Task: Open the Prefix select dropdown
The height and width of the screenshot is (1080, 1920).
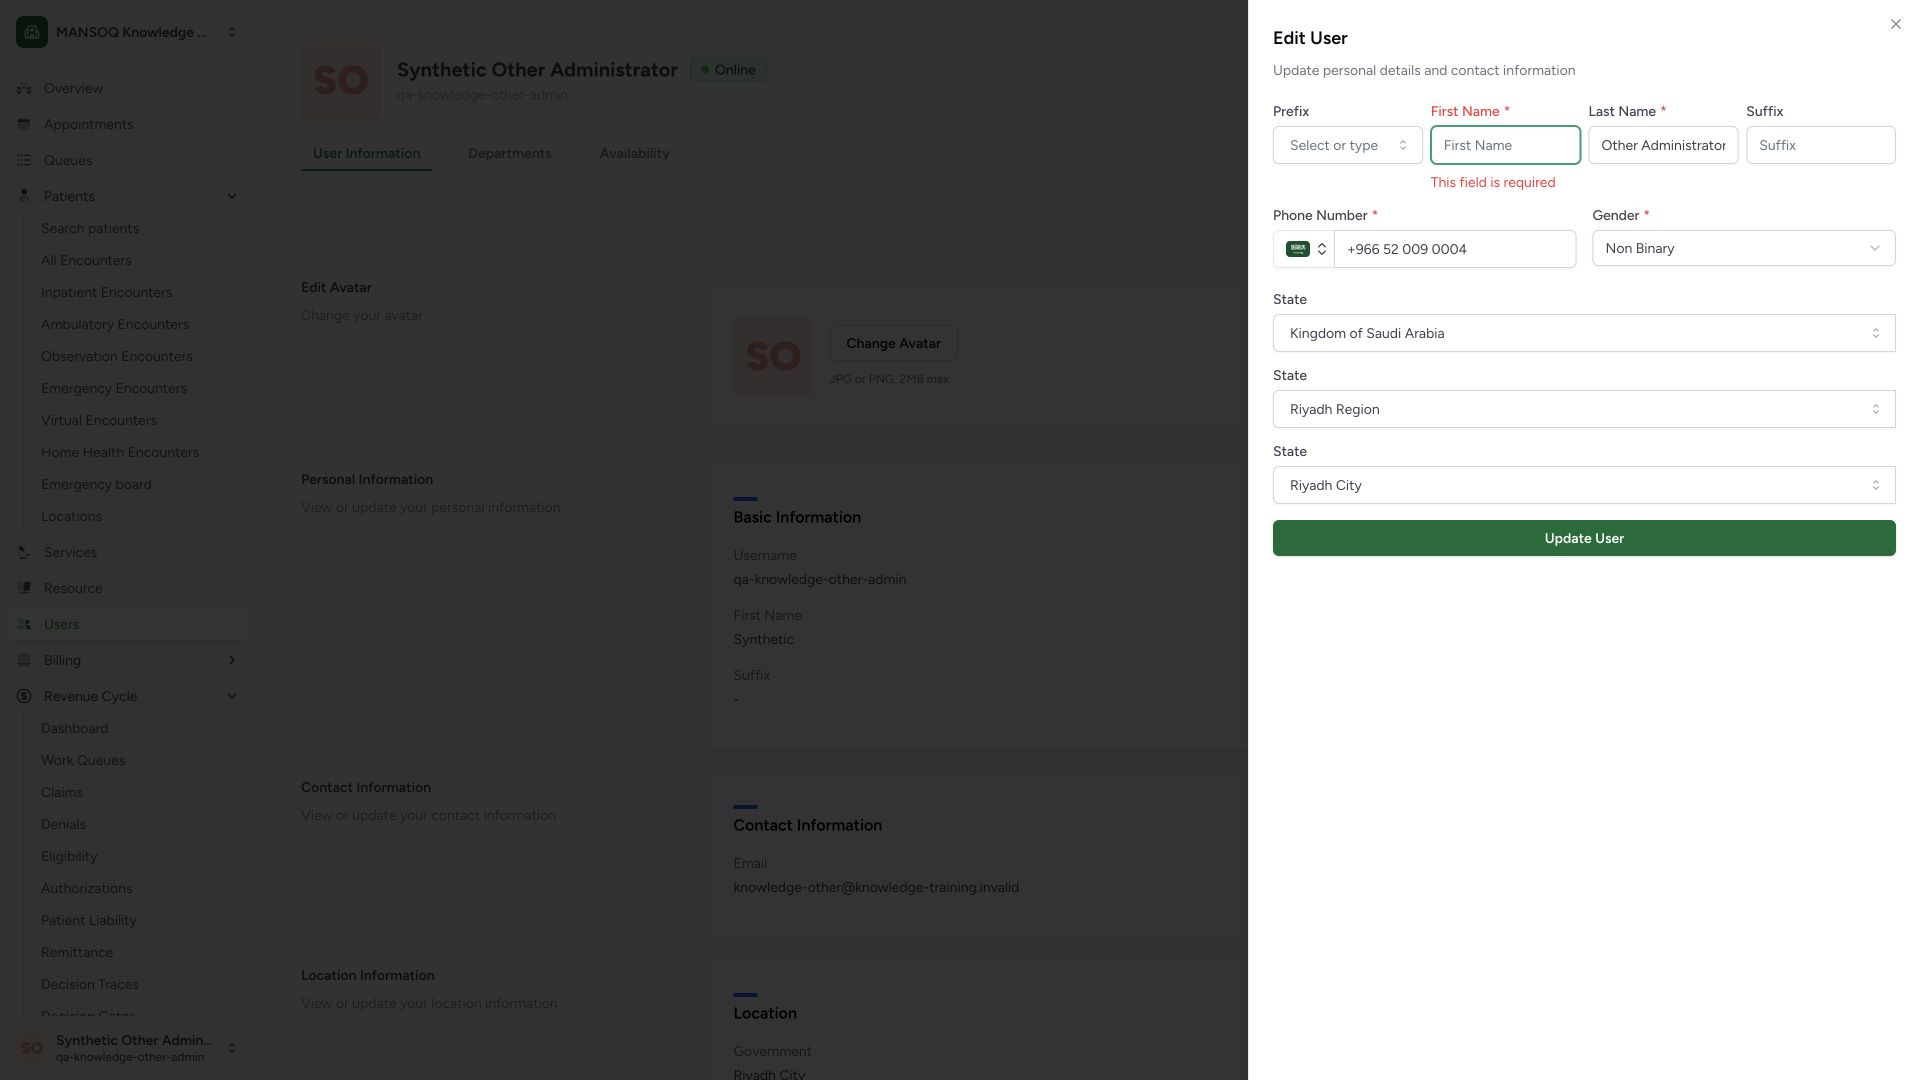Action: click(x=1347, y=145)
